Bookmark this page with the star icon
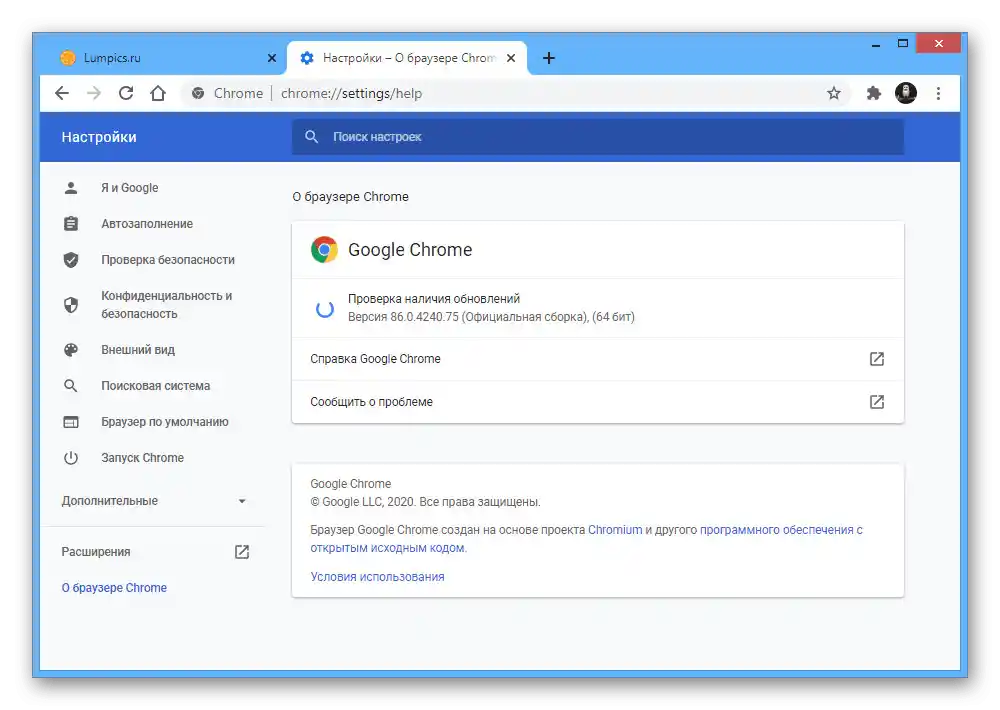This screenshot has height=710, width=1000. click(x=834, y=93)
